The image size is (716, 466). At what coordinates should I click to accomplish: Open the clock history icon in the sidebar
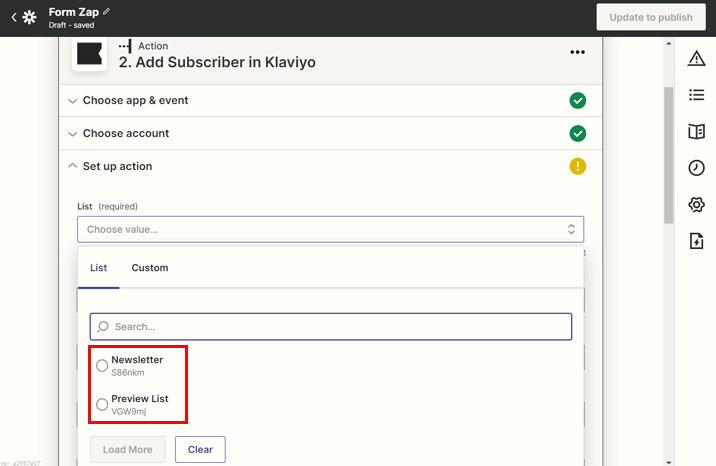coord(696,168)
